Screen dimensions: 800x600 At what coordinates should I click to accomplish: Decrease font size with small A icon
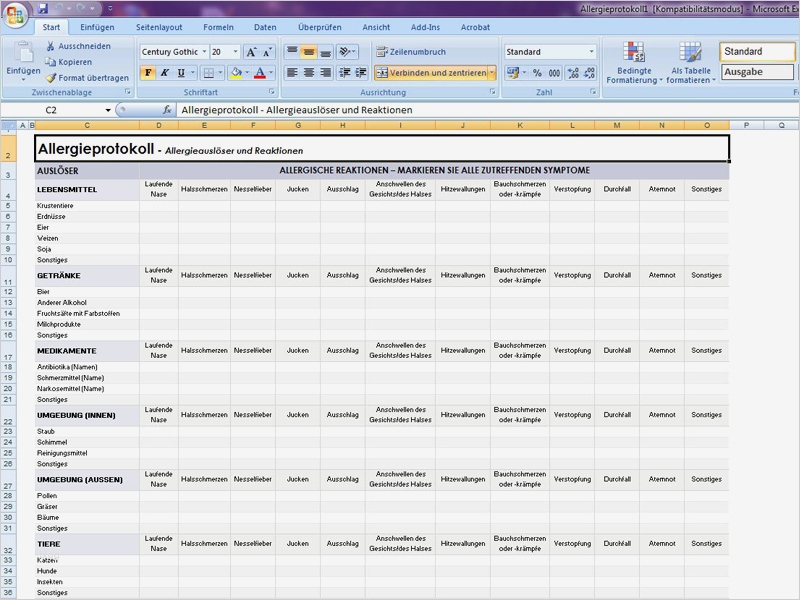[x=267, y=52]
